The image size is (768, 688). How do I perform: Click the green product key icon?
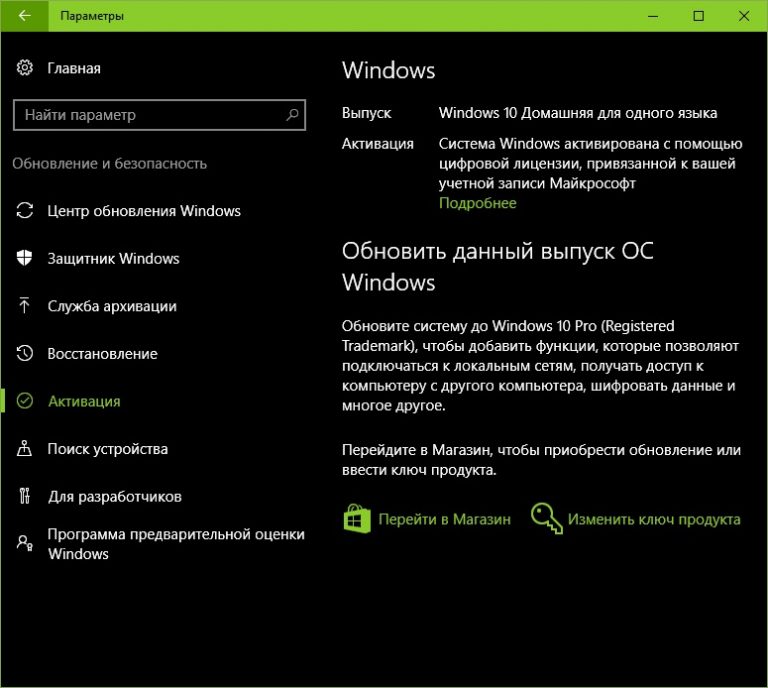point(546,519)
